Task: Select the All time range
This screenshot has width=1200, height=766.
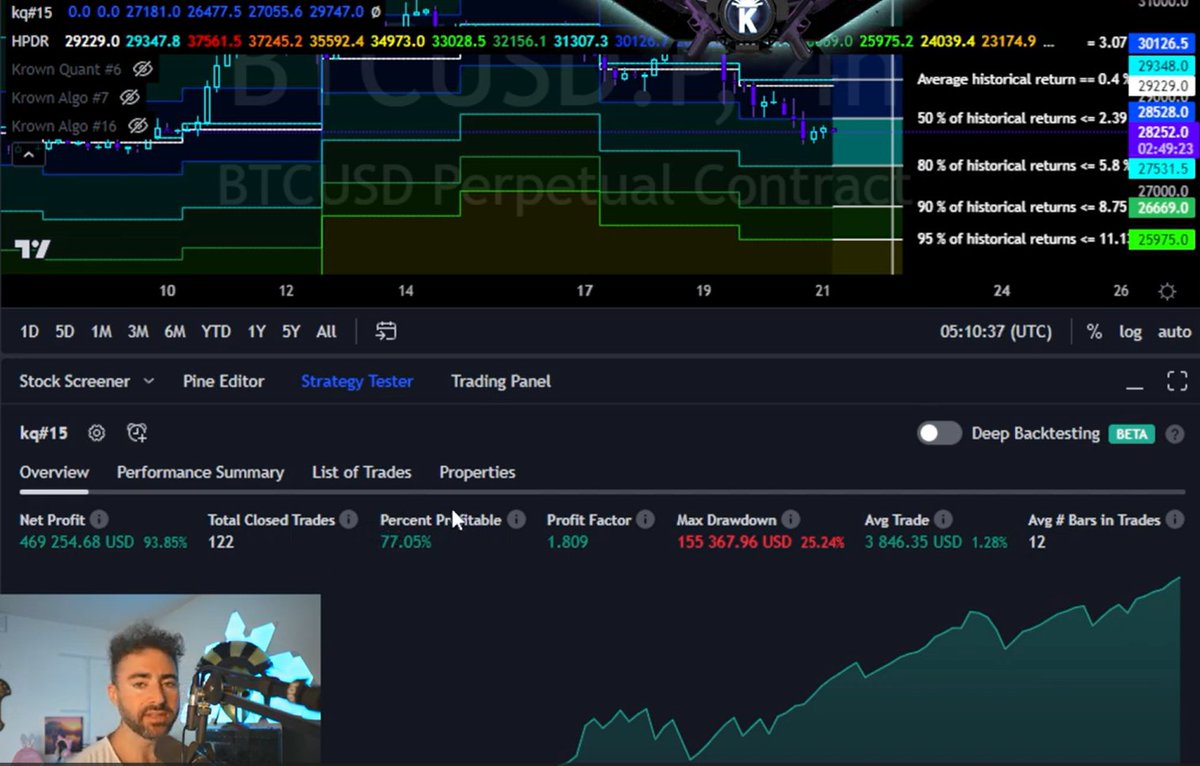Action: (x=326, y=331)
